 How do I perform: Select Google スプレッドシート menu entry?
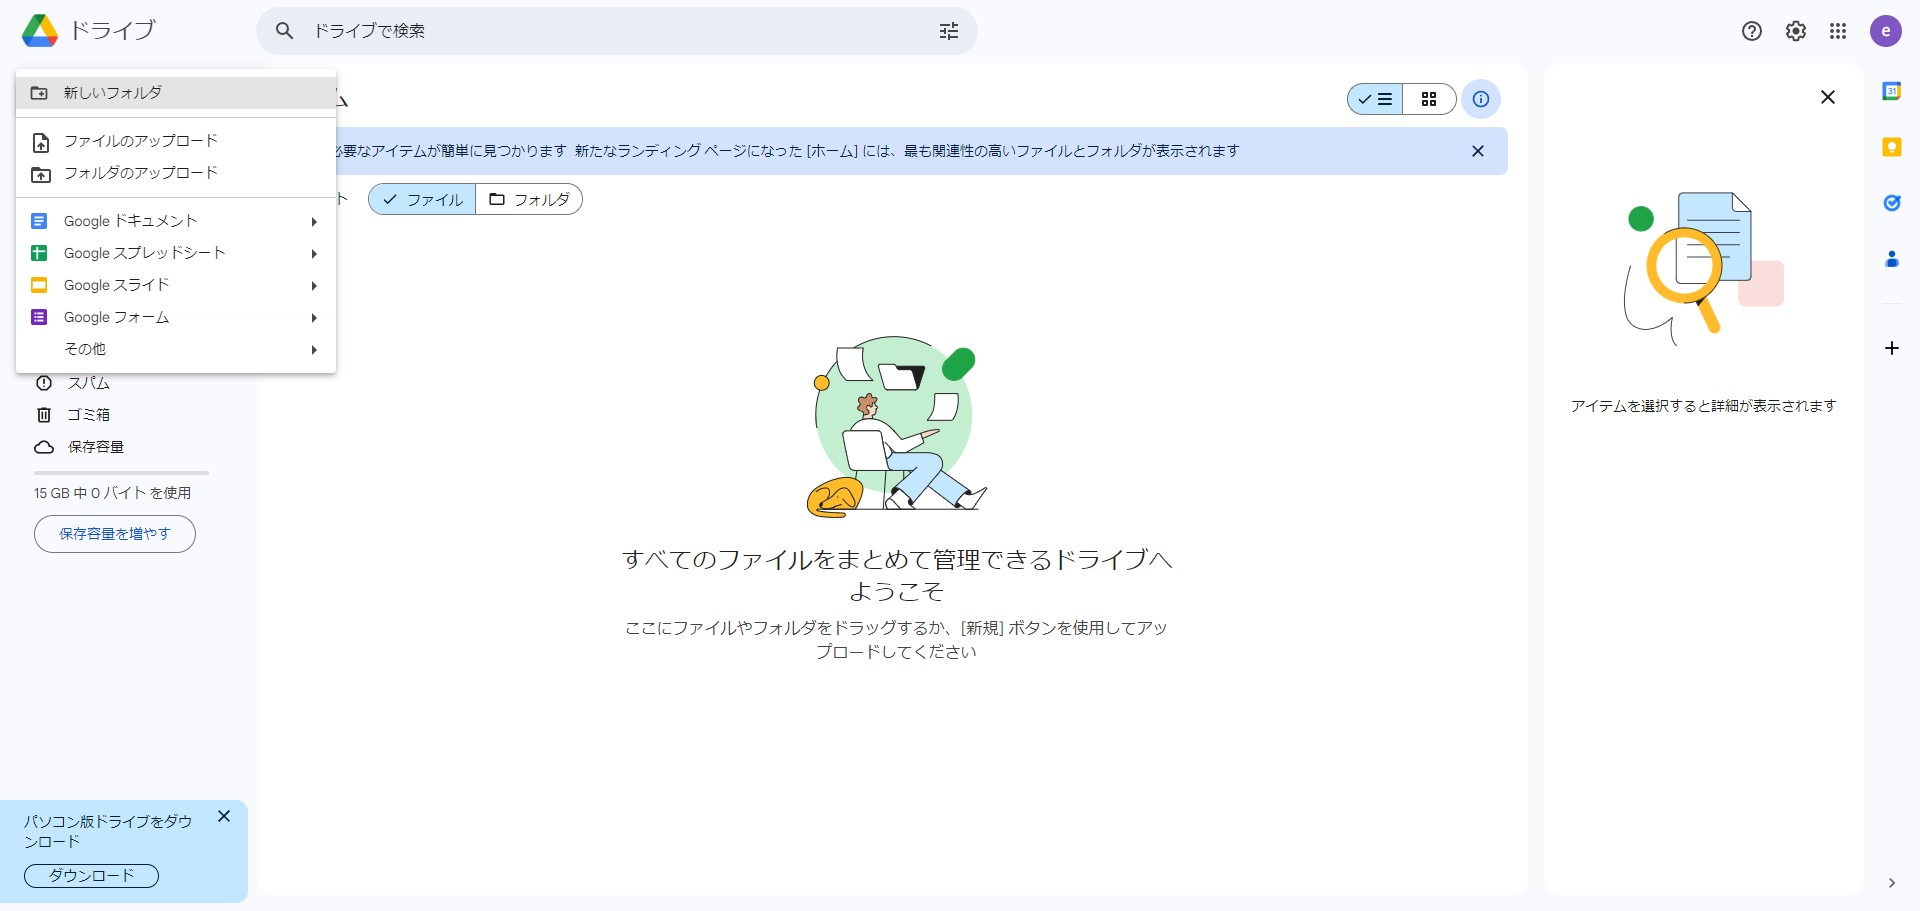[176, 253]
